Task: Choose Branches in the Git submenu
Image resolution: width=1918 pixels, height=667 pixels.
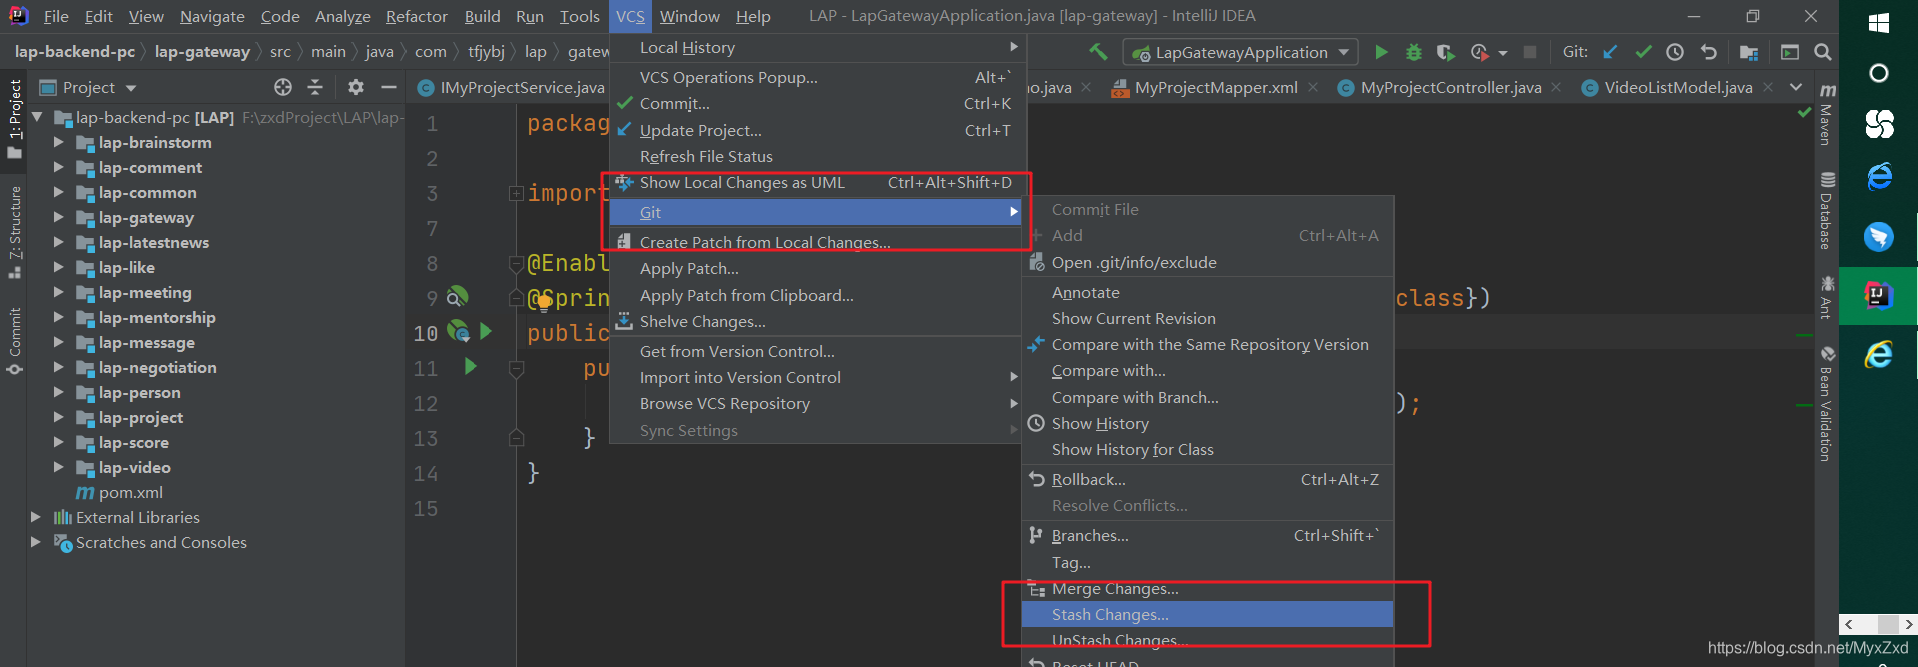Action: (1207, 535)
